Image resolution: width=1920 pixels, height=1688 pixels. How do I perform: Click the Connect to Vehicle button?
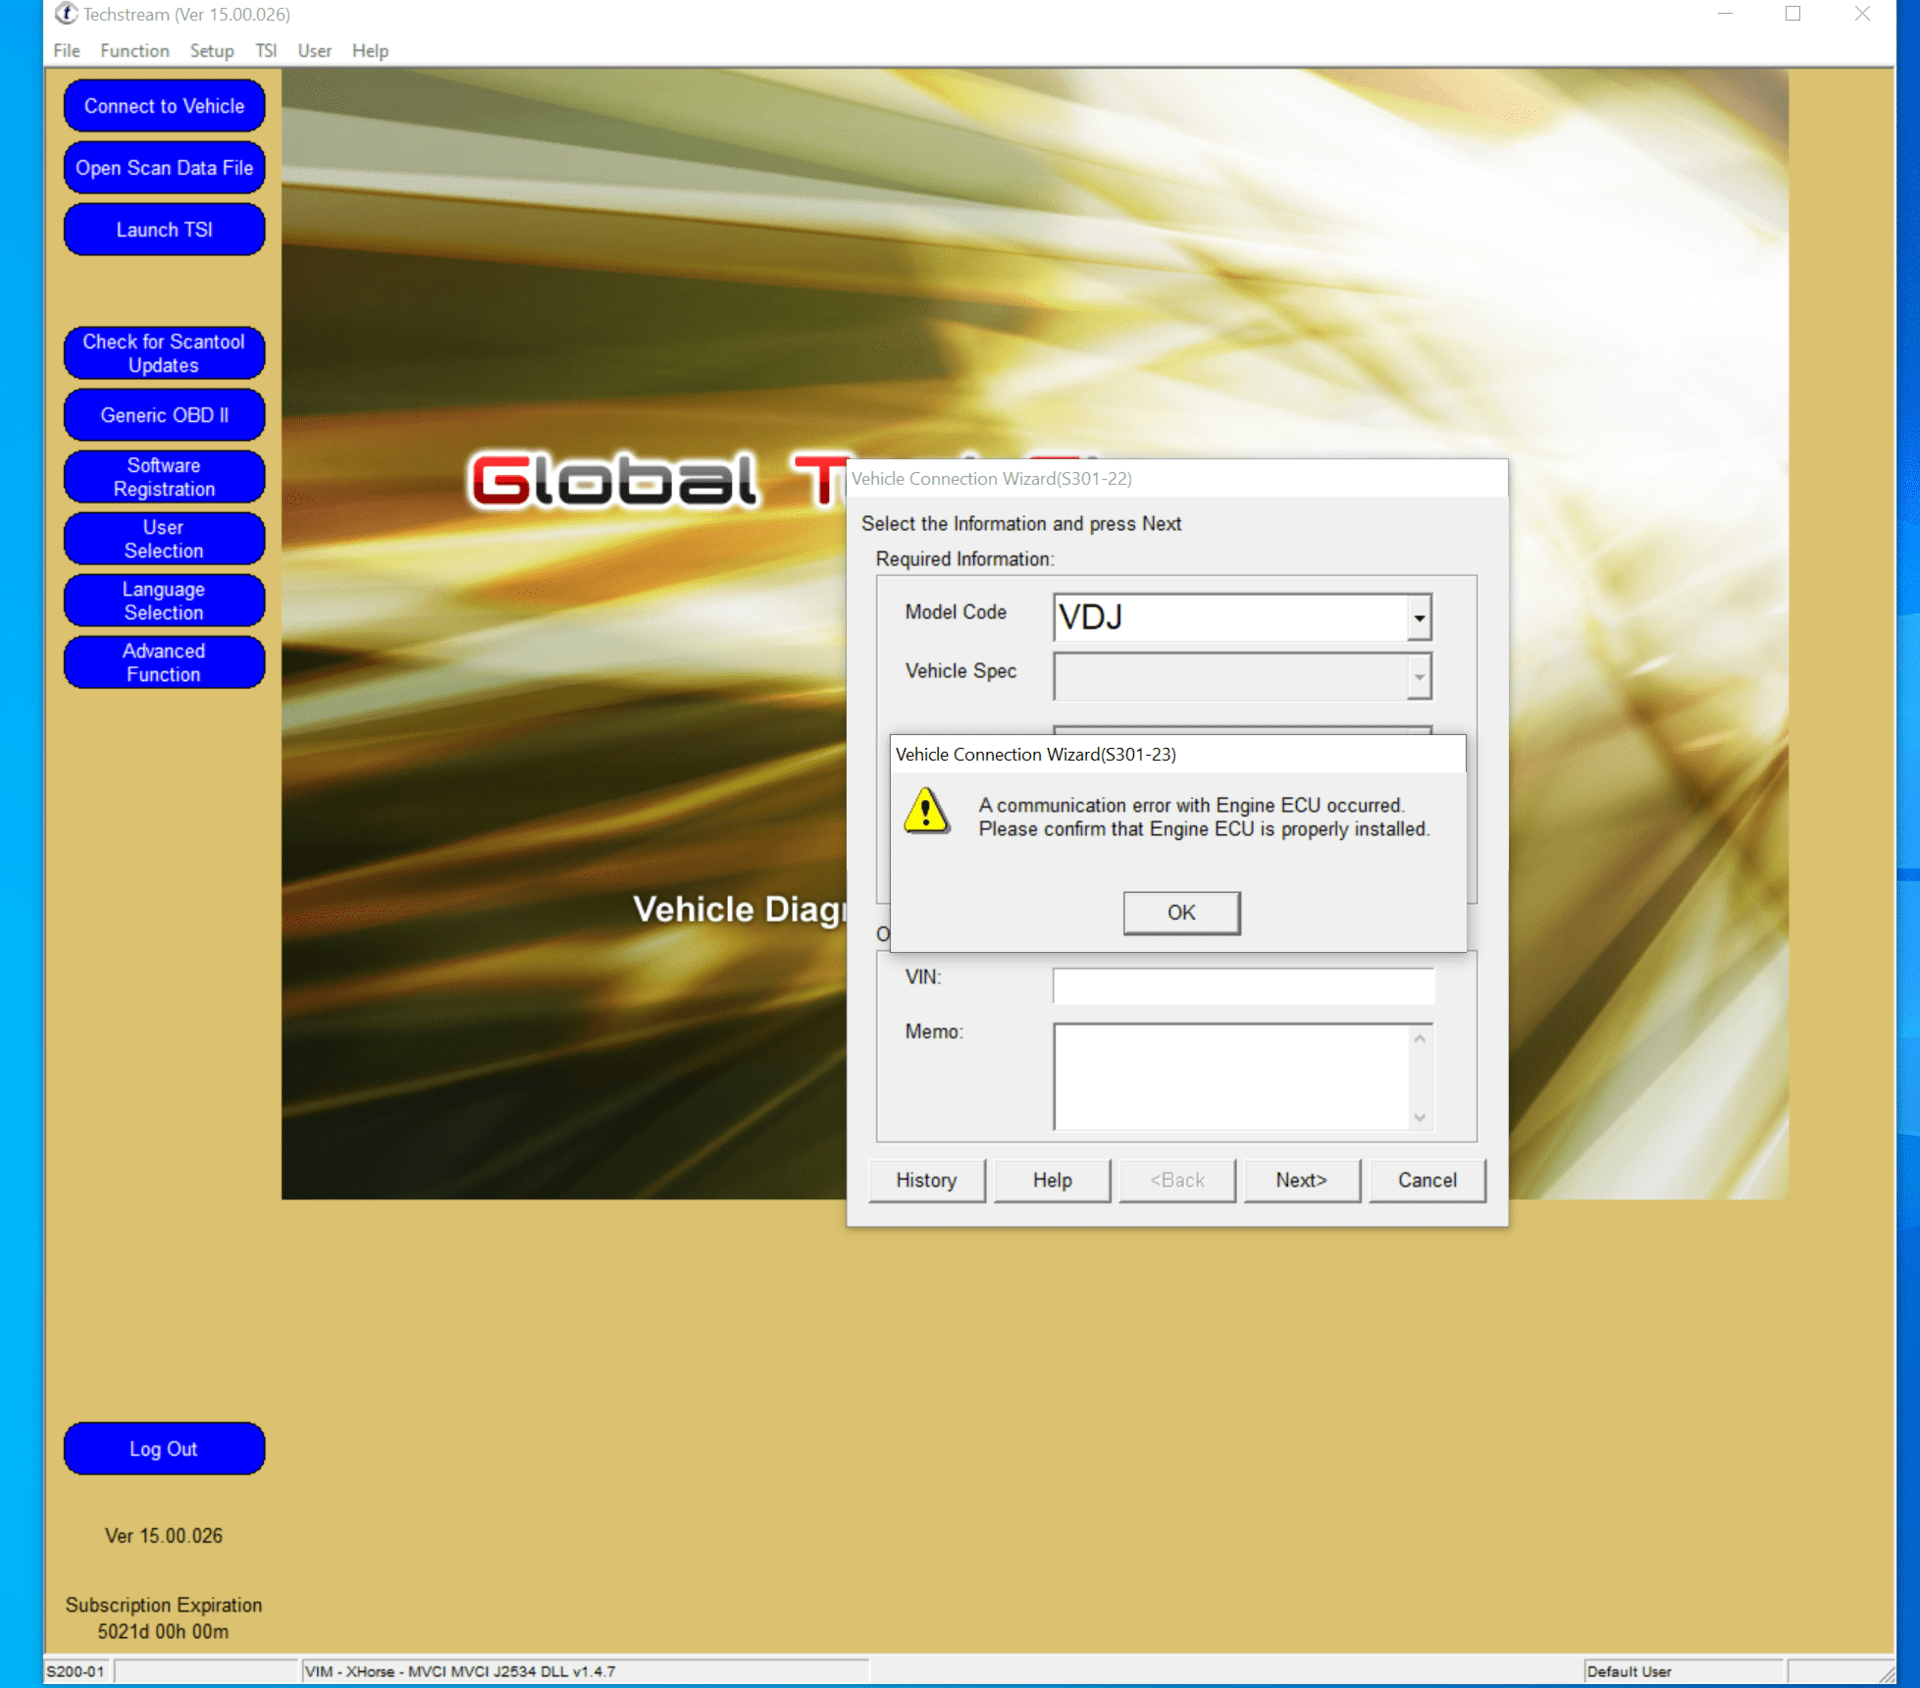click(164, 106)
